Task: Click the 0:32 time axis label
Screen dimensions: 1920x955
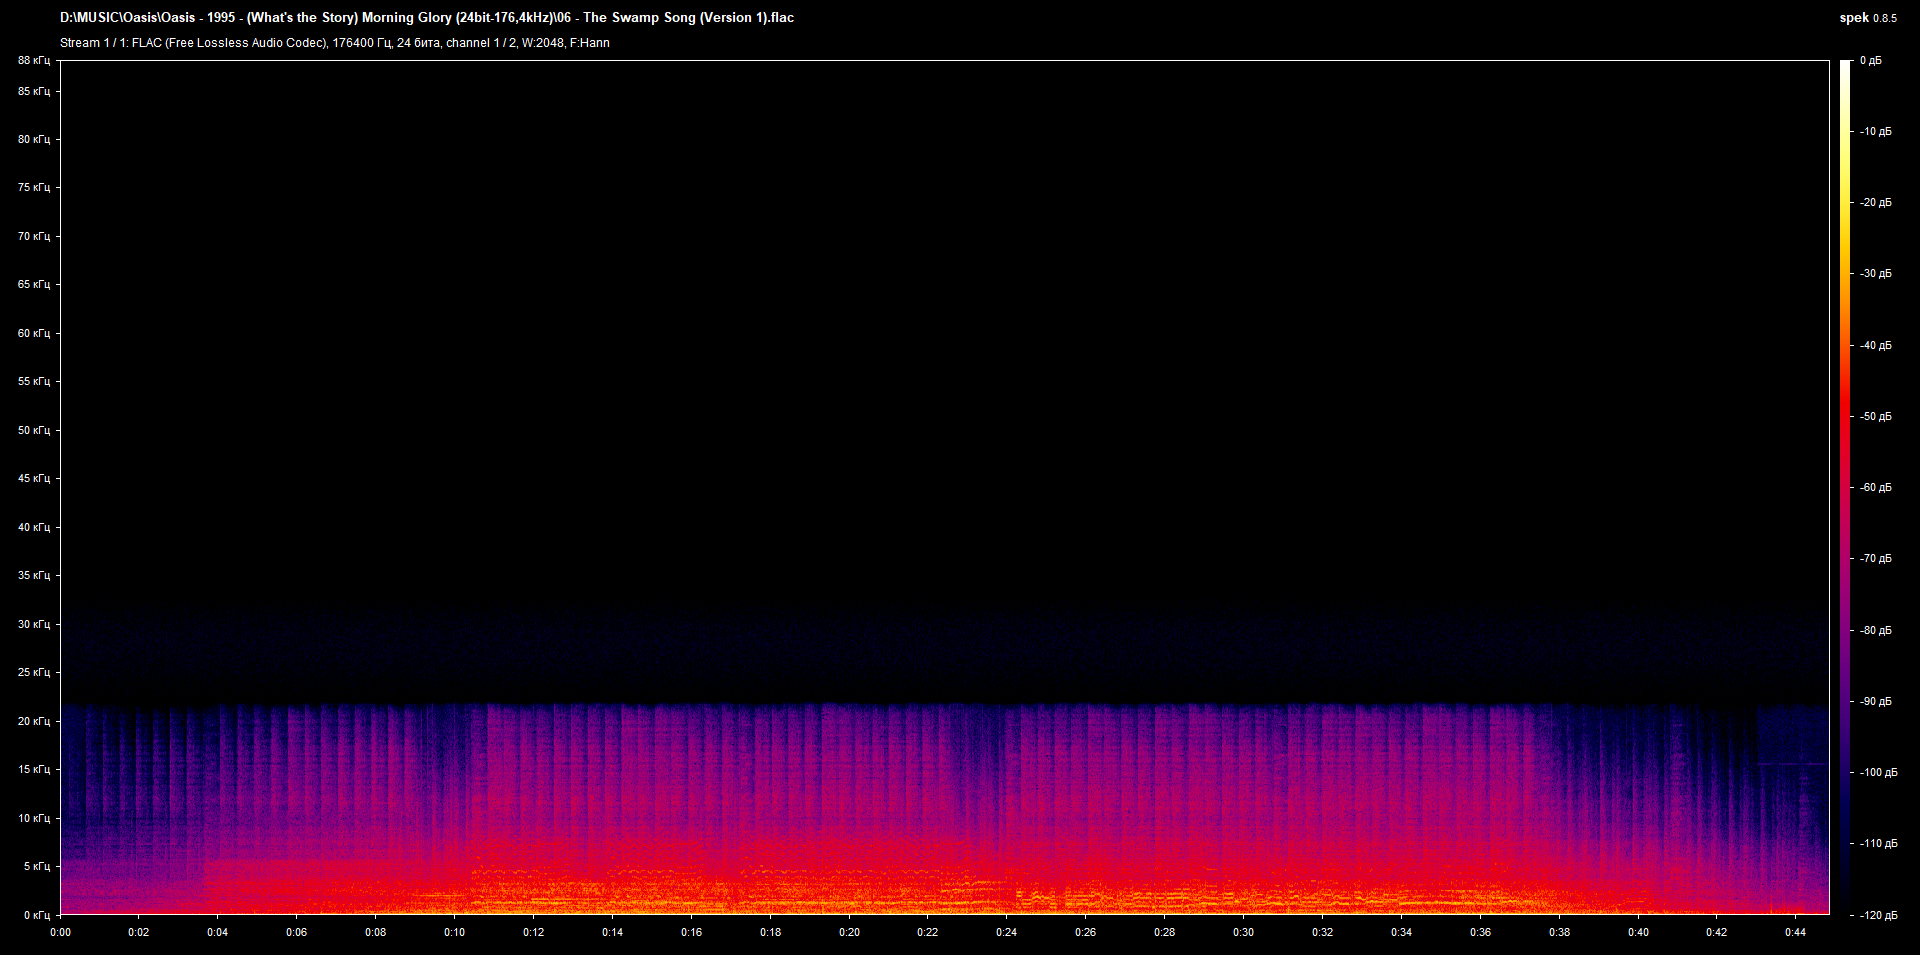Action: [x=1323, y=933]
